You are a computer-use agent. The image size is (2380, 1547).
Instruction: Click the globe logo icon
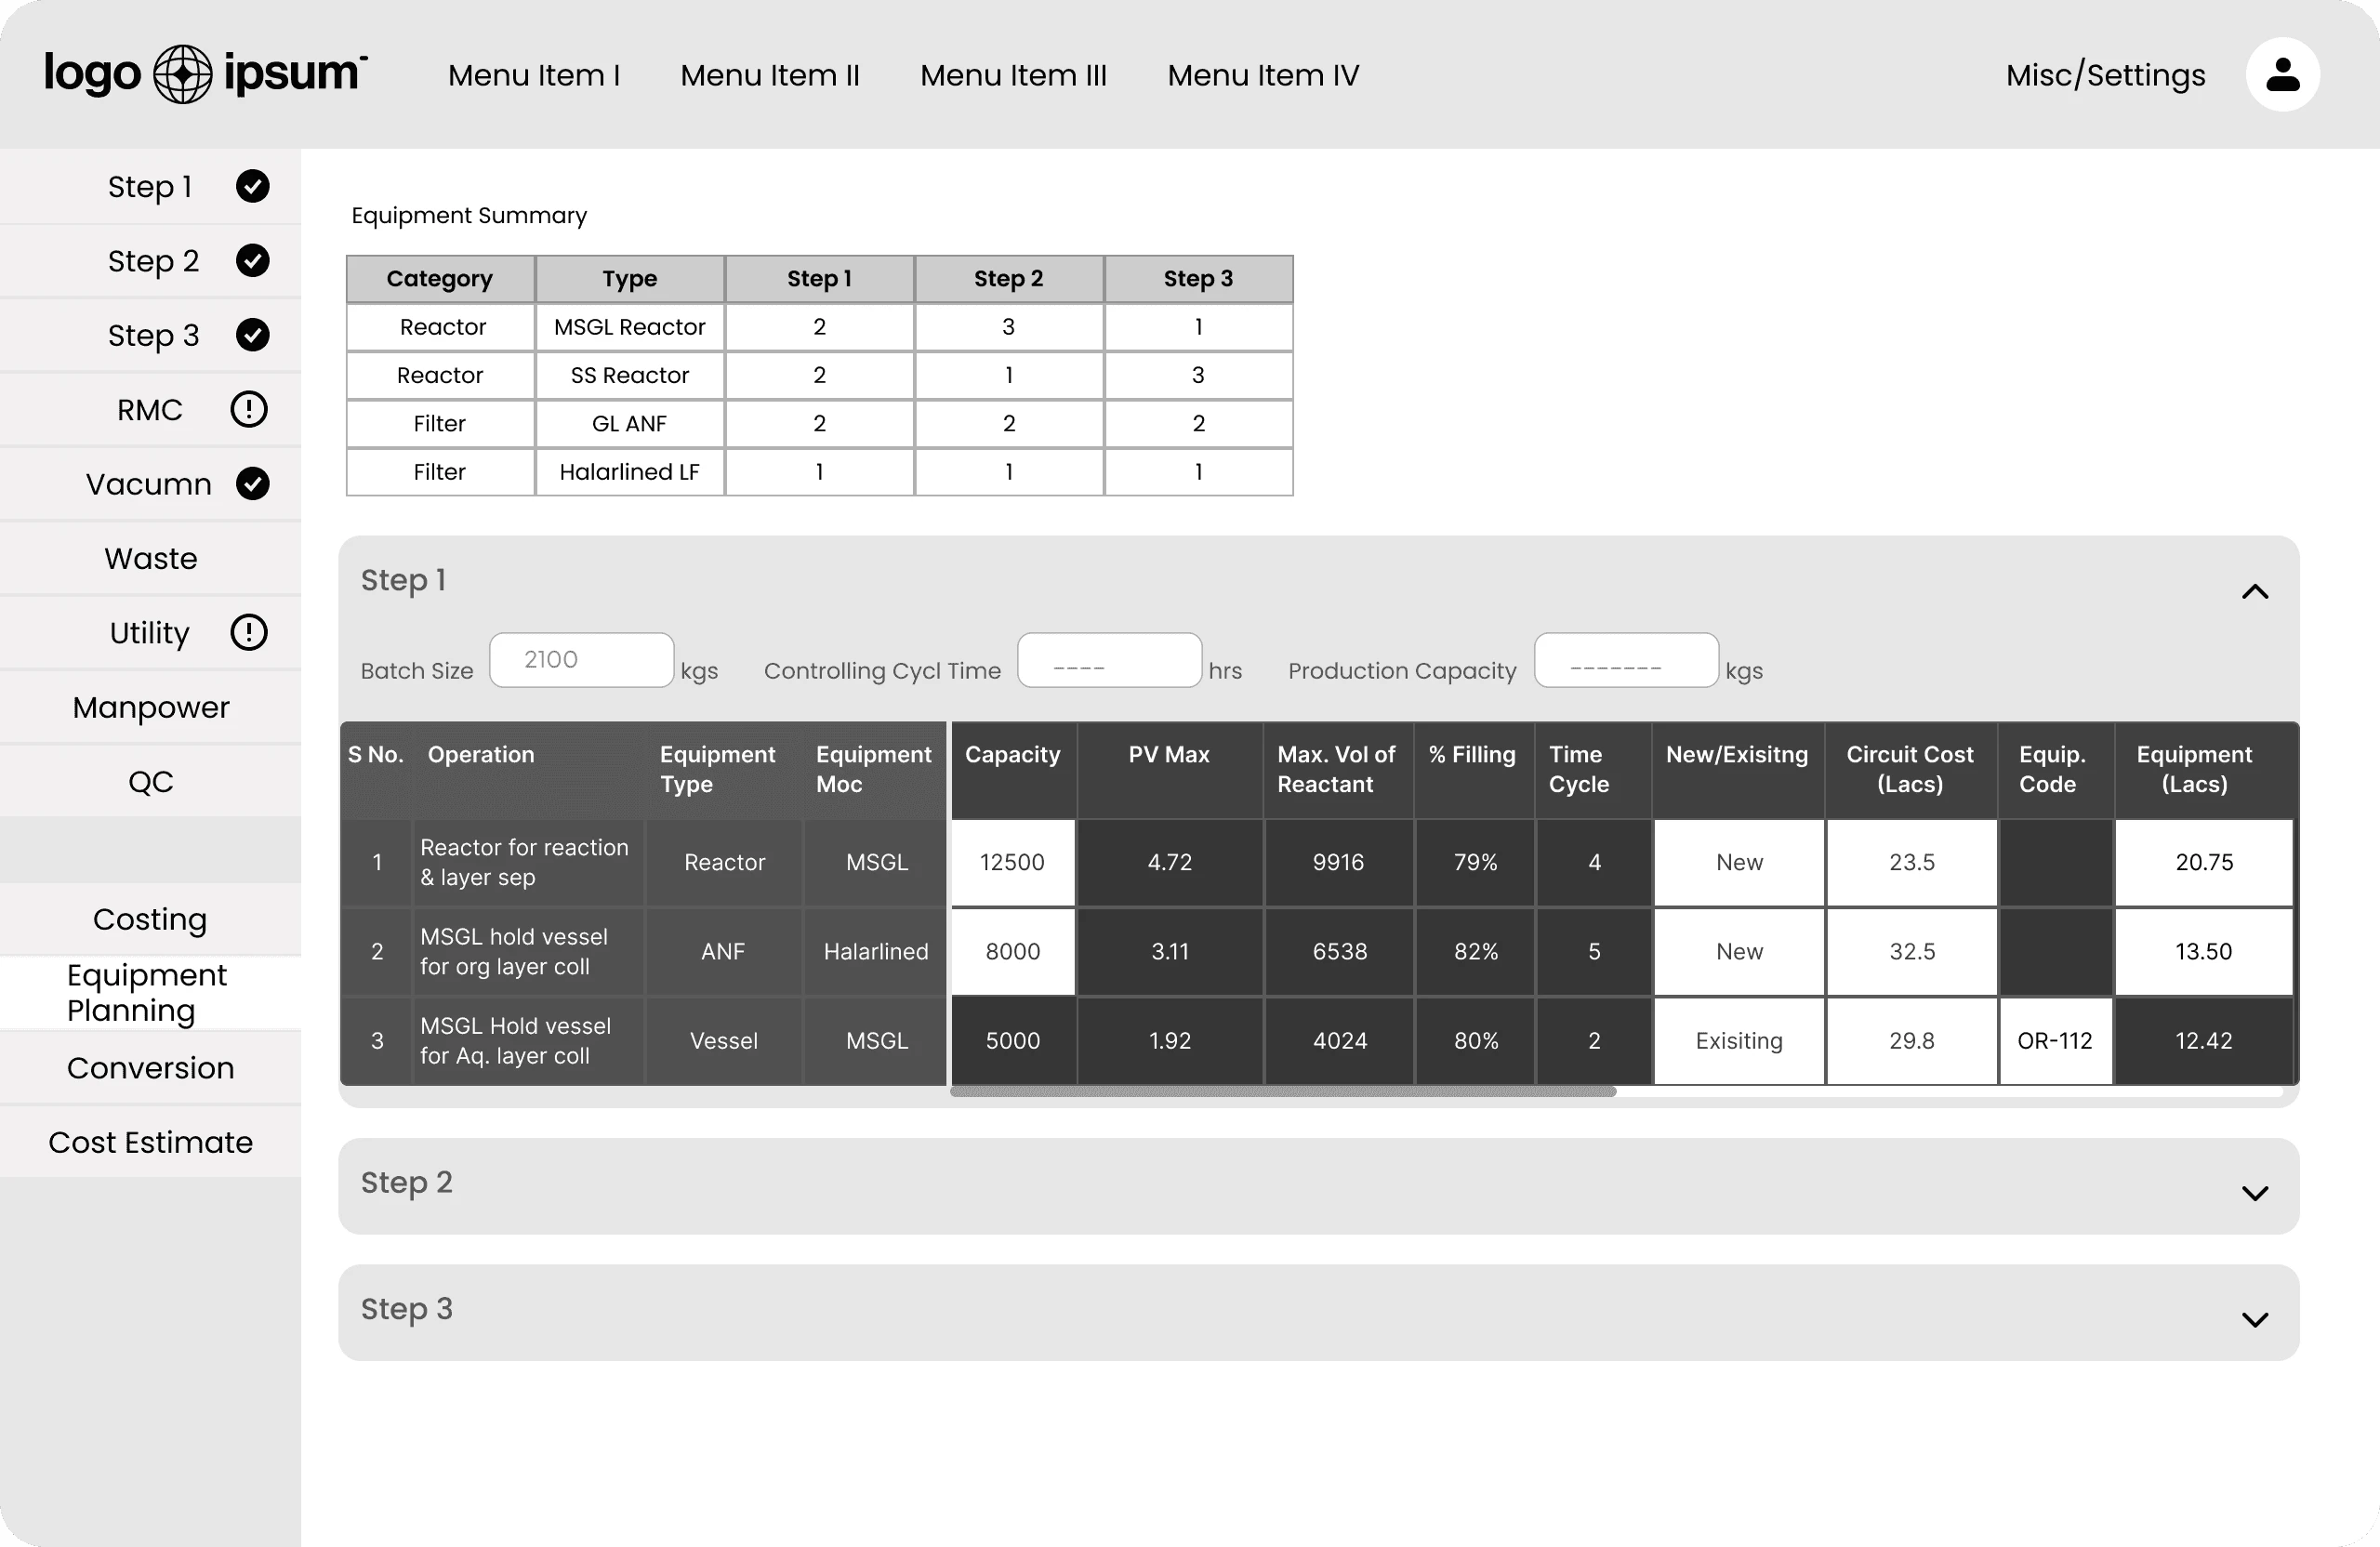click(182, 74)
